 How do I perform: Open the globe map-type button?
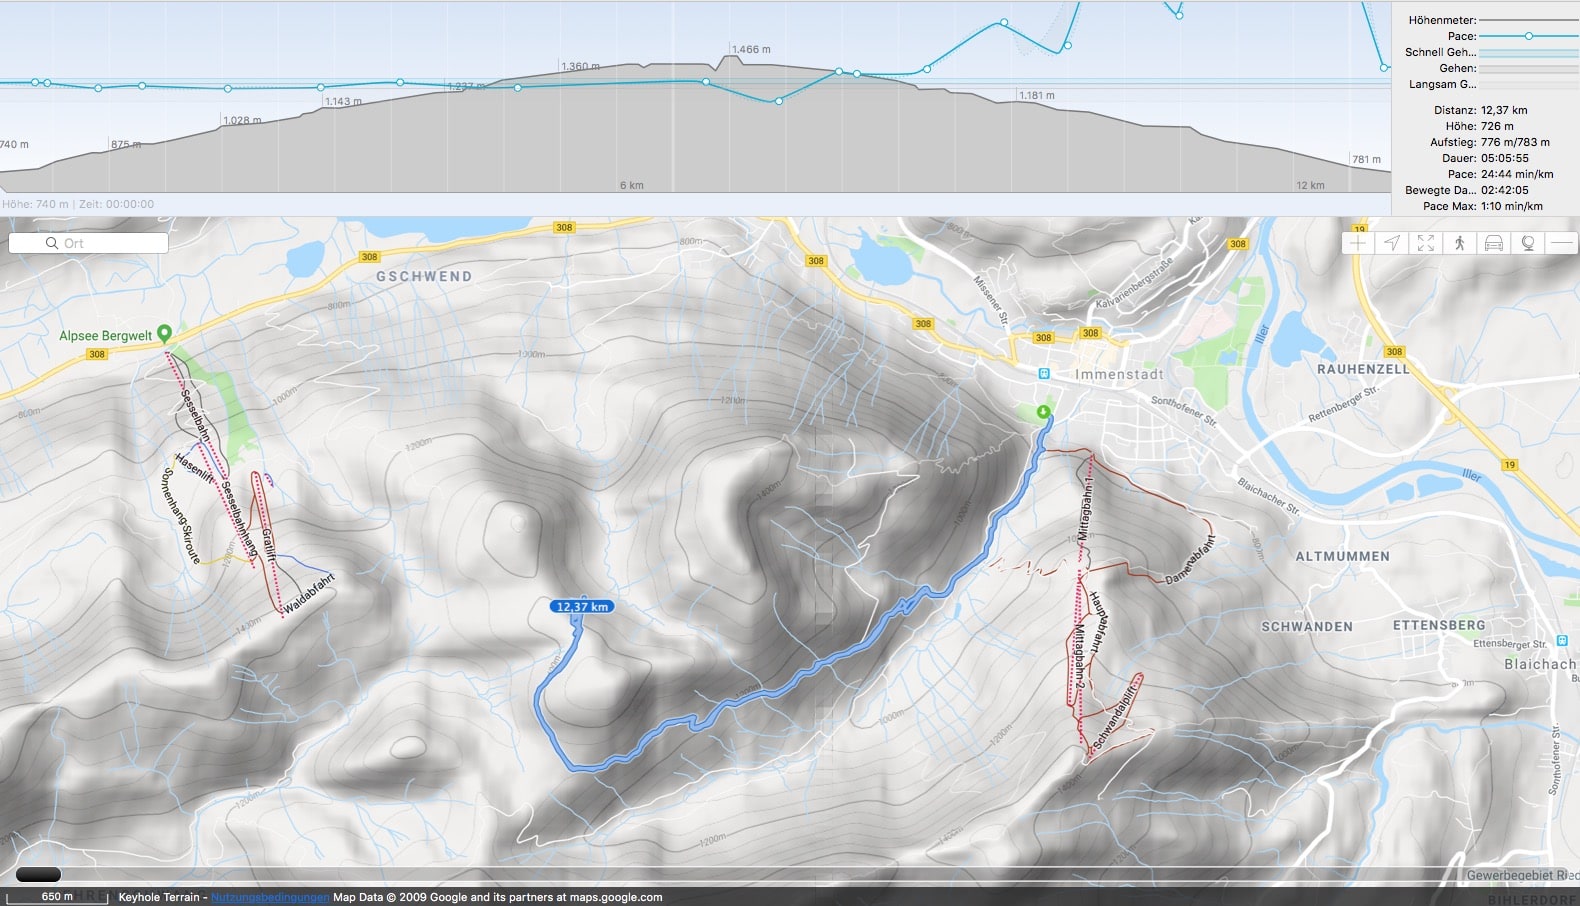[1528, 243]
